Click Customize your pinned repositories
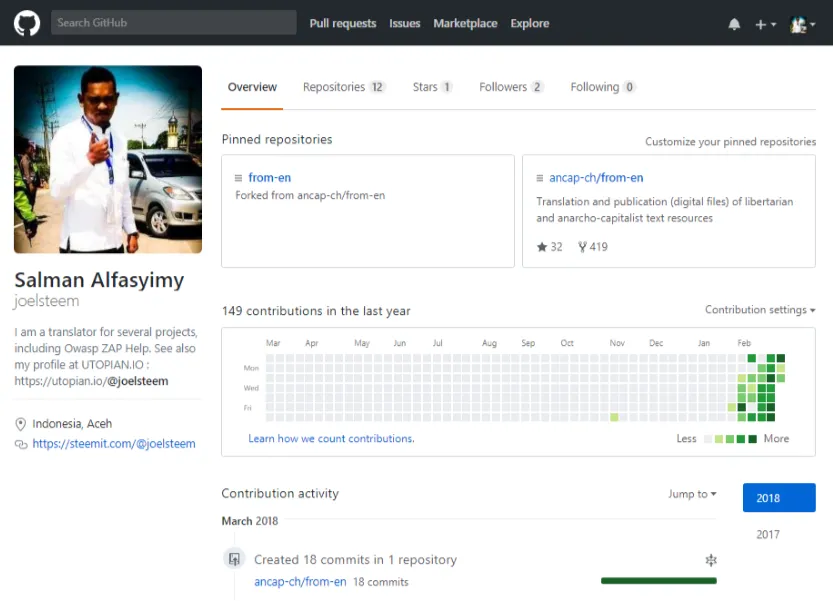833x602 pixels. coord(730,142)
